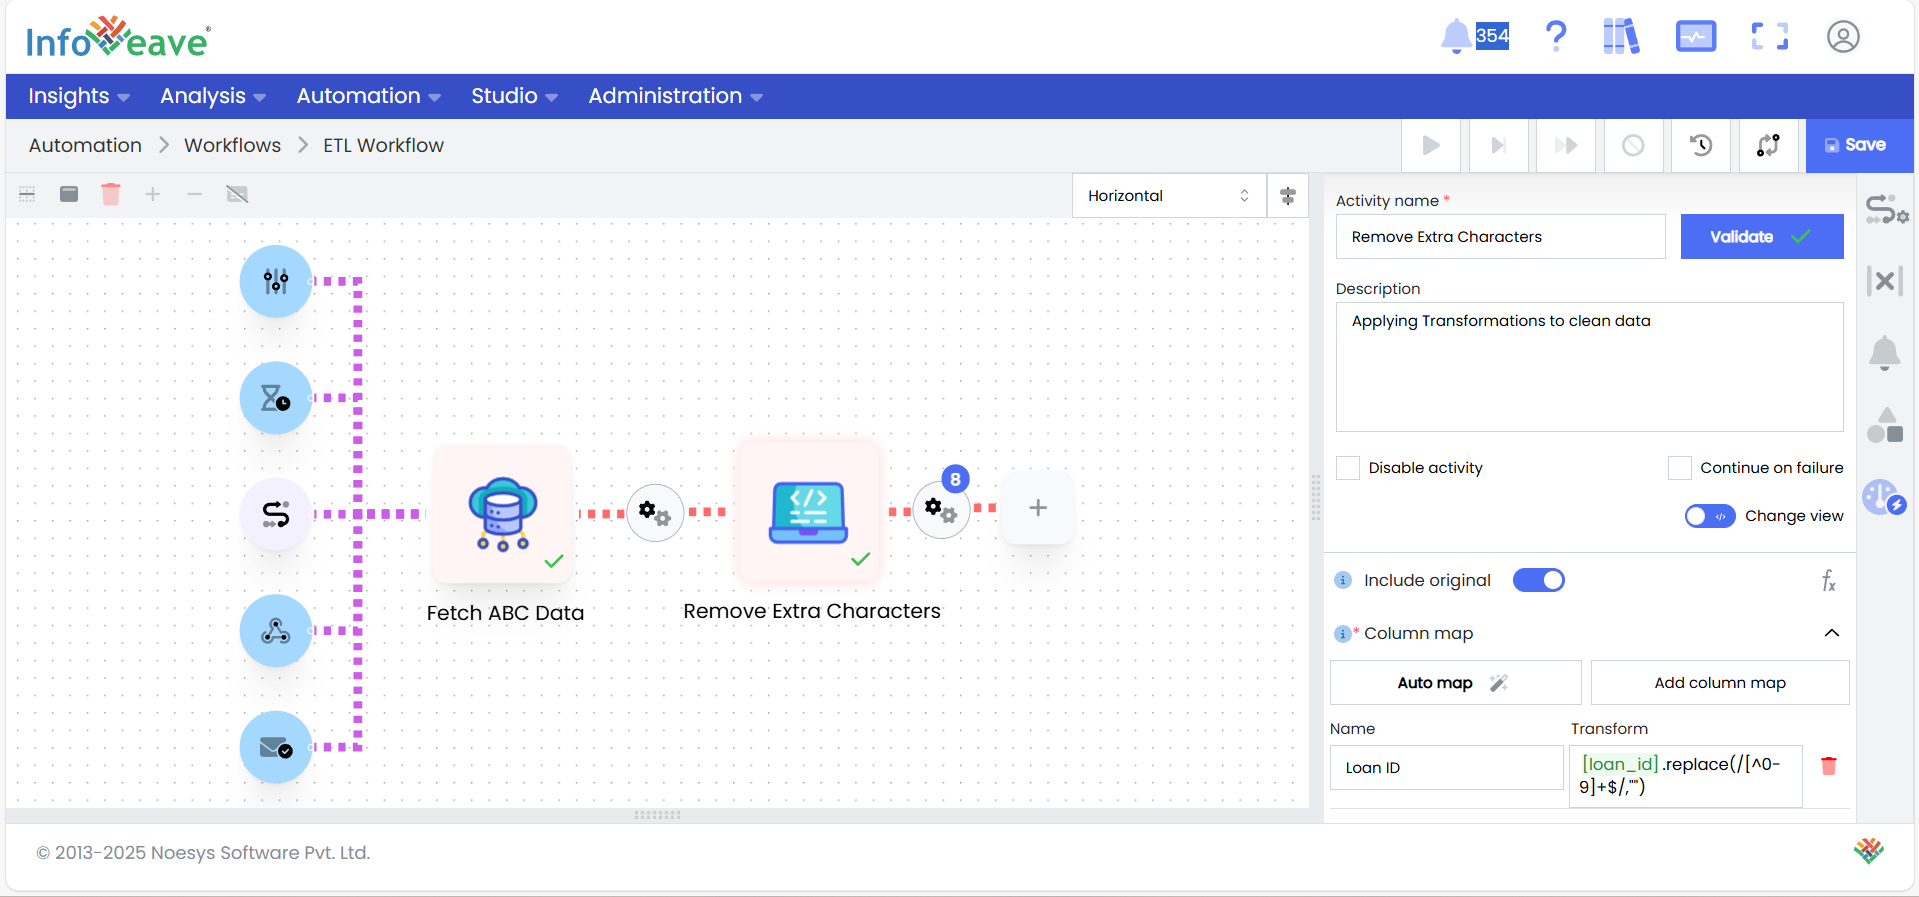Image resolution: width=1919 pixels, height=897 pixels.
Task: Open the help question mark icon
Action: [1555, 37]
